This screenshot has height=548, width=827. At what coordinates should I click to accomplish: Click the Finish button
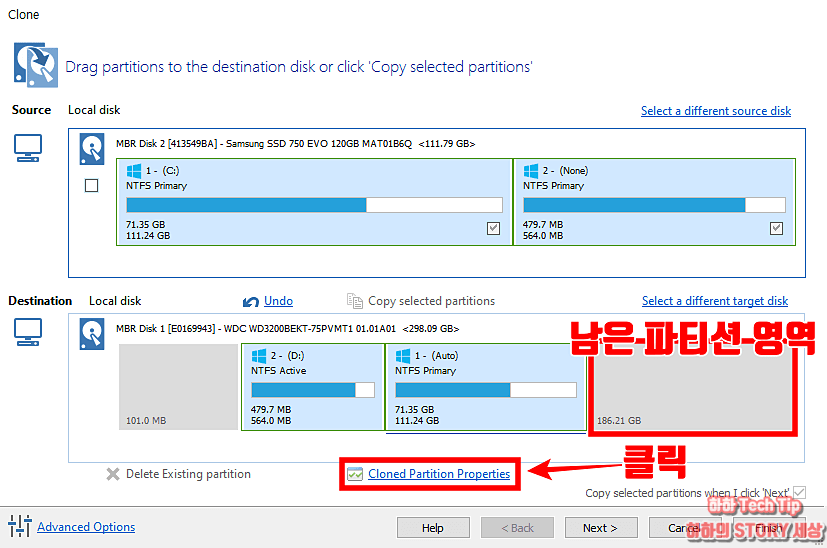(768, 527)
